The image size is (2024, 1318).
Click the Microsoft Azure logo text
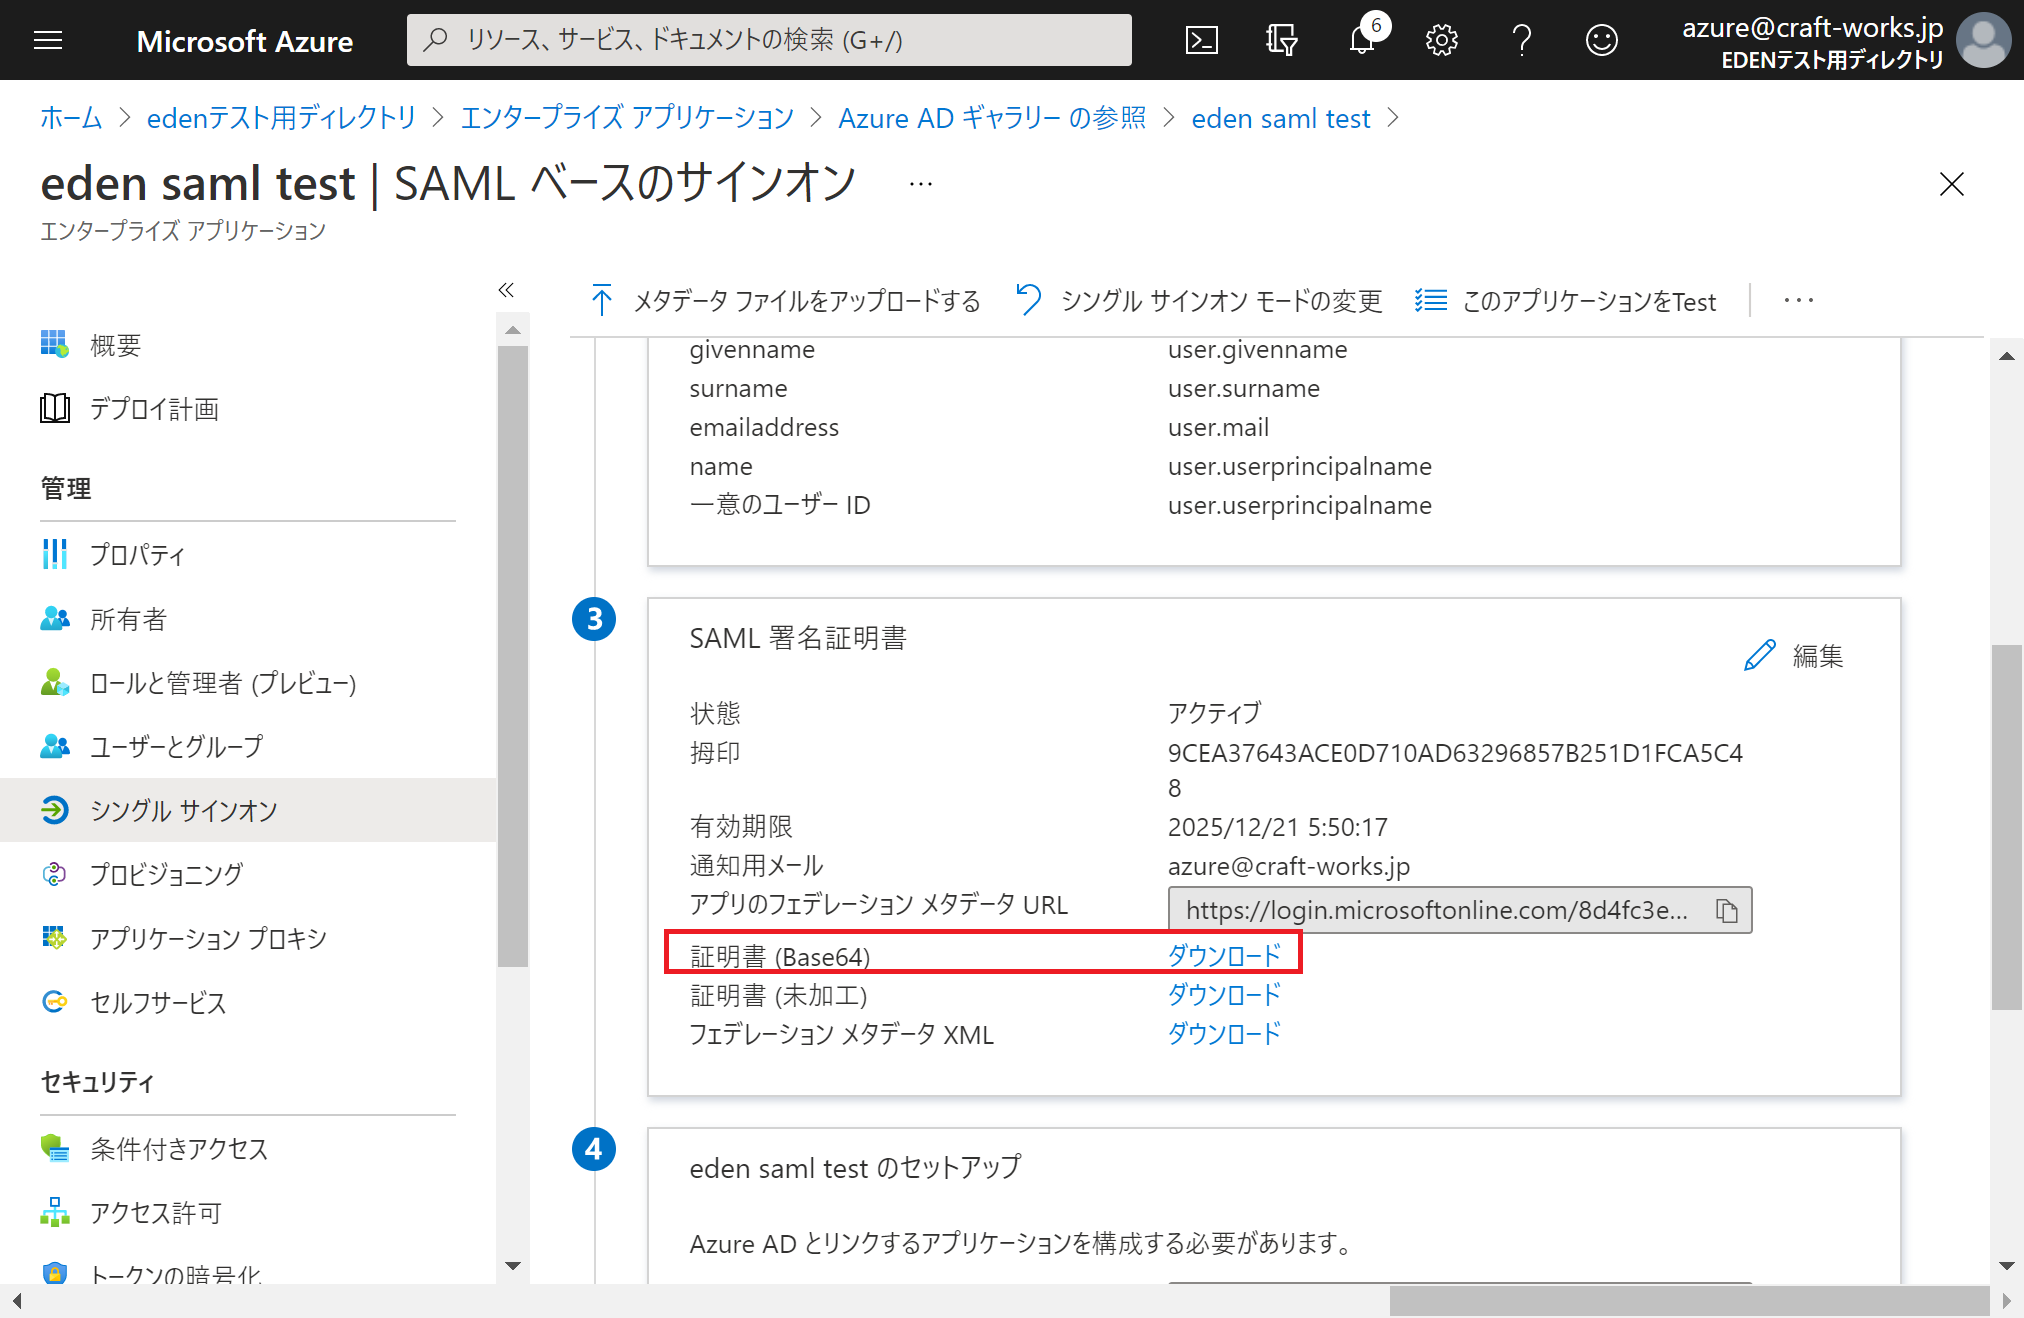tap(244, 41)
